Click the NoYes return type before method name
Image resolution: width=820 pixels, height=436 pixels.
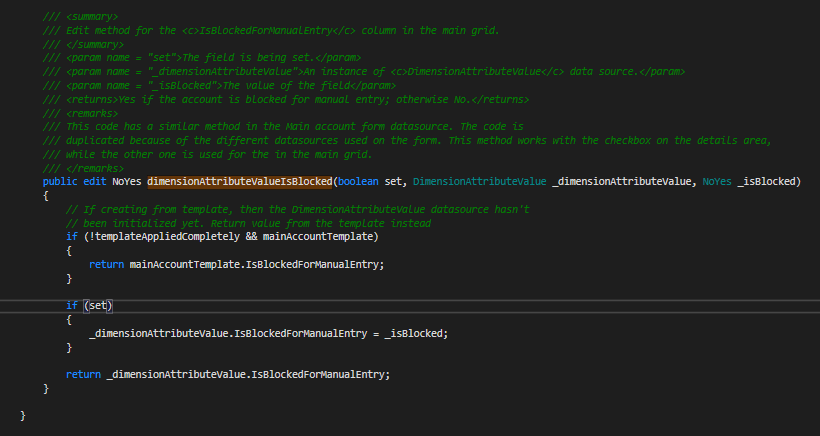click(127, 181)
